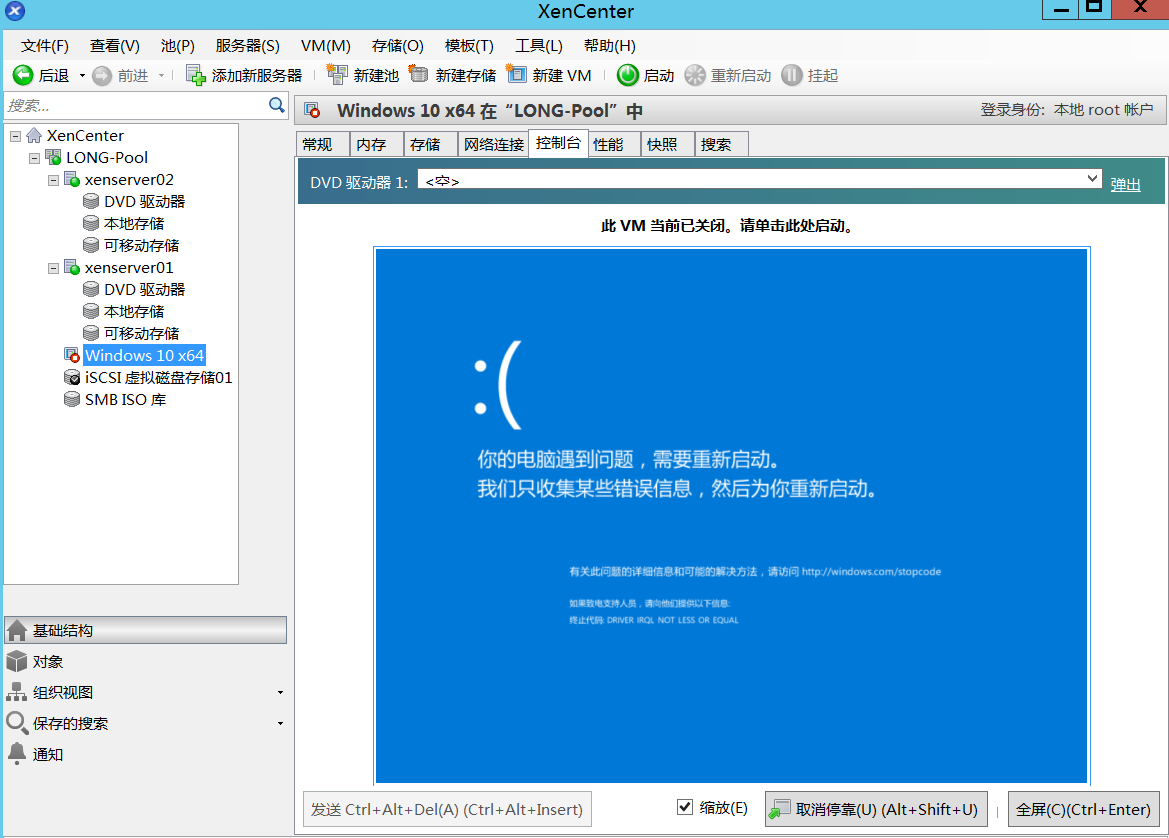Expand the Organization Views dropdown arrow
This screenshot has width=1169, height=838.
click(x=280, y=693)
